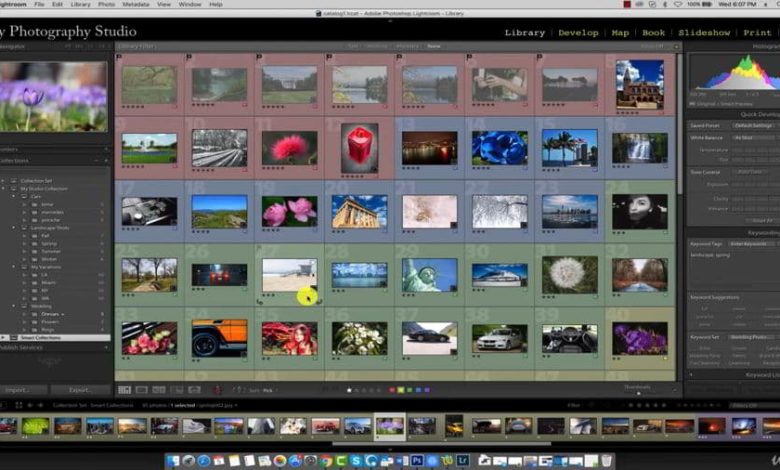
Task: Select the orange car wheel thumbnail
Action: click(x=219, y=338)
